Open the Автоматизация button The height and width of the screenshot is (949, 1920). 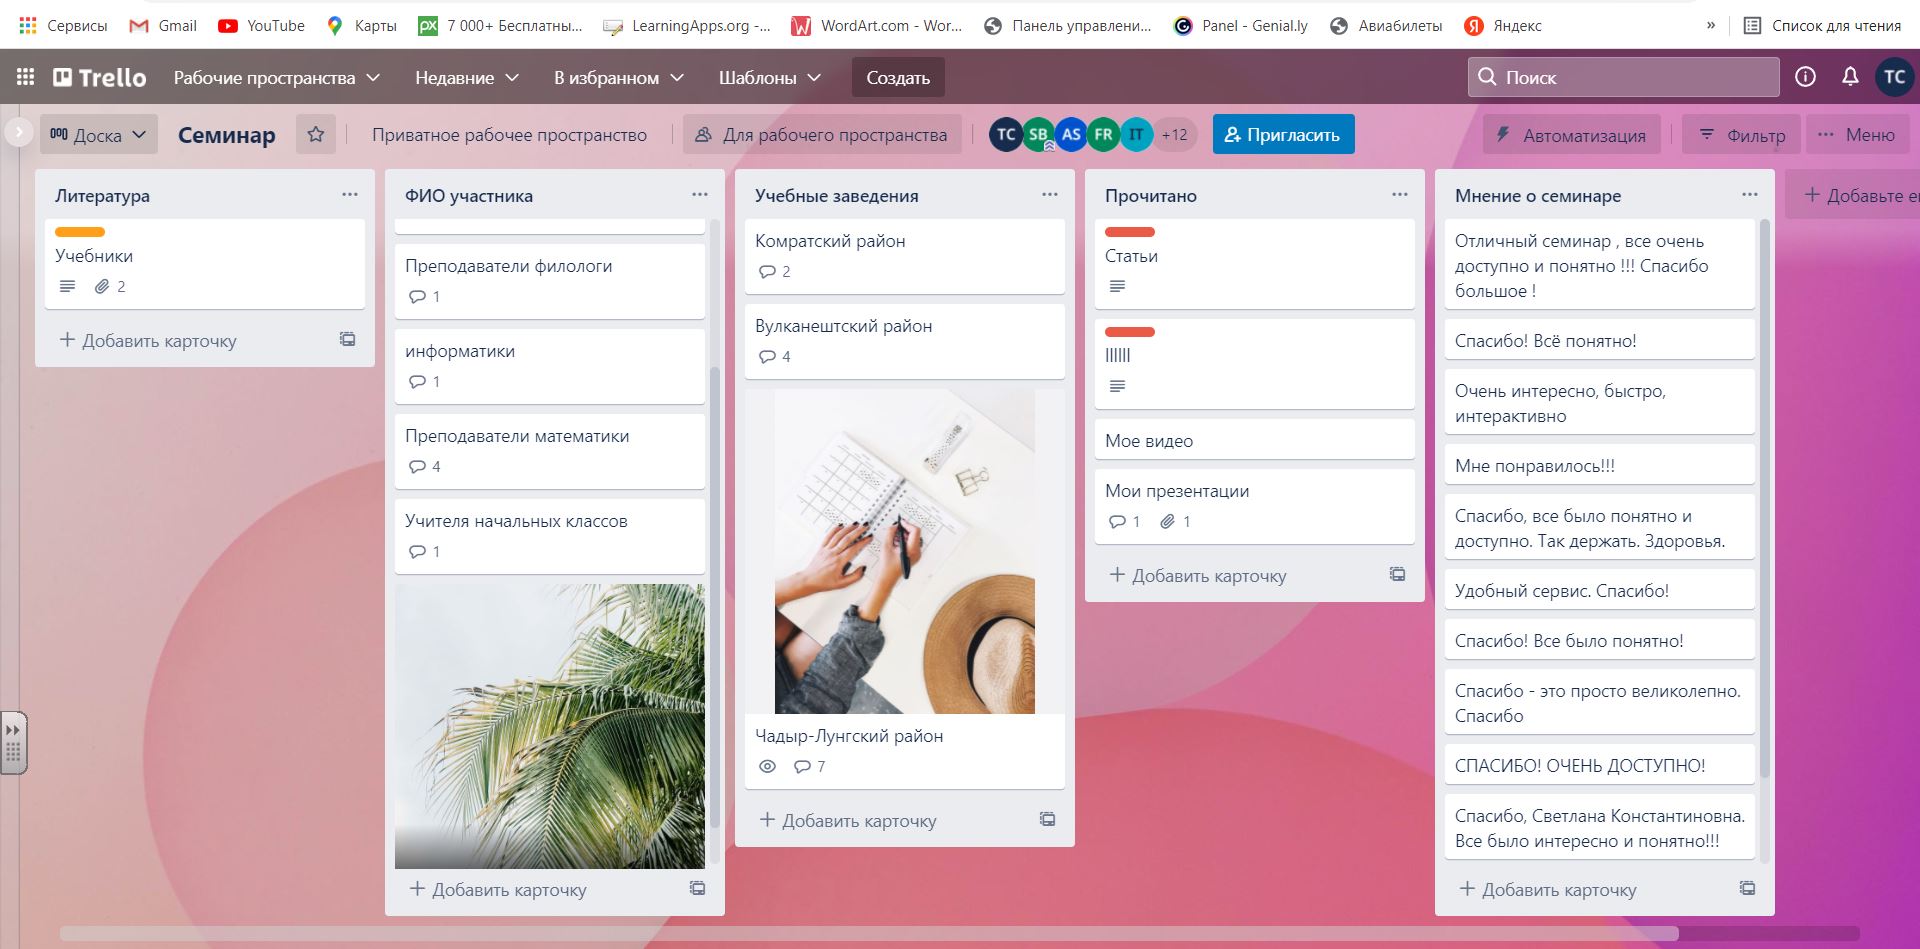[x=1573, y=134]
